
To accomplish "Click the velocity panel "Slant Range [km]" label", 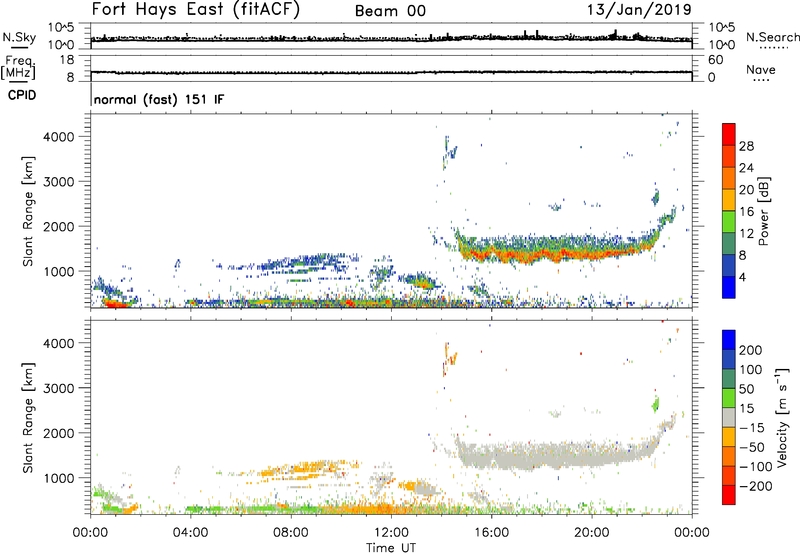I will click(x=28, y=418).
